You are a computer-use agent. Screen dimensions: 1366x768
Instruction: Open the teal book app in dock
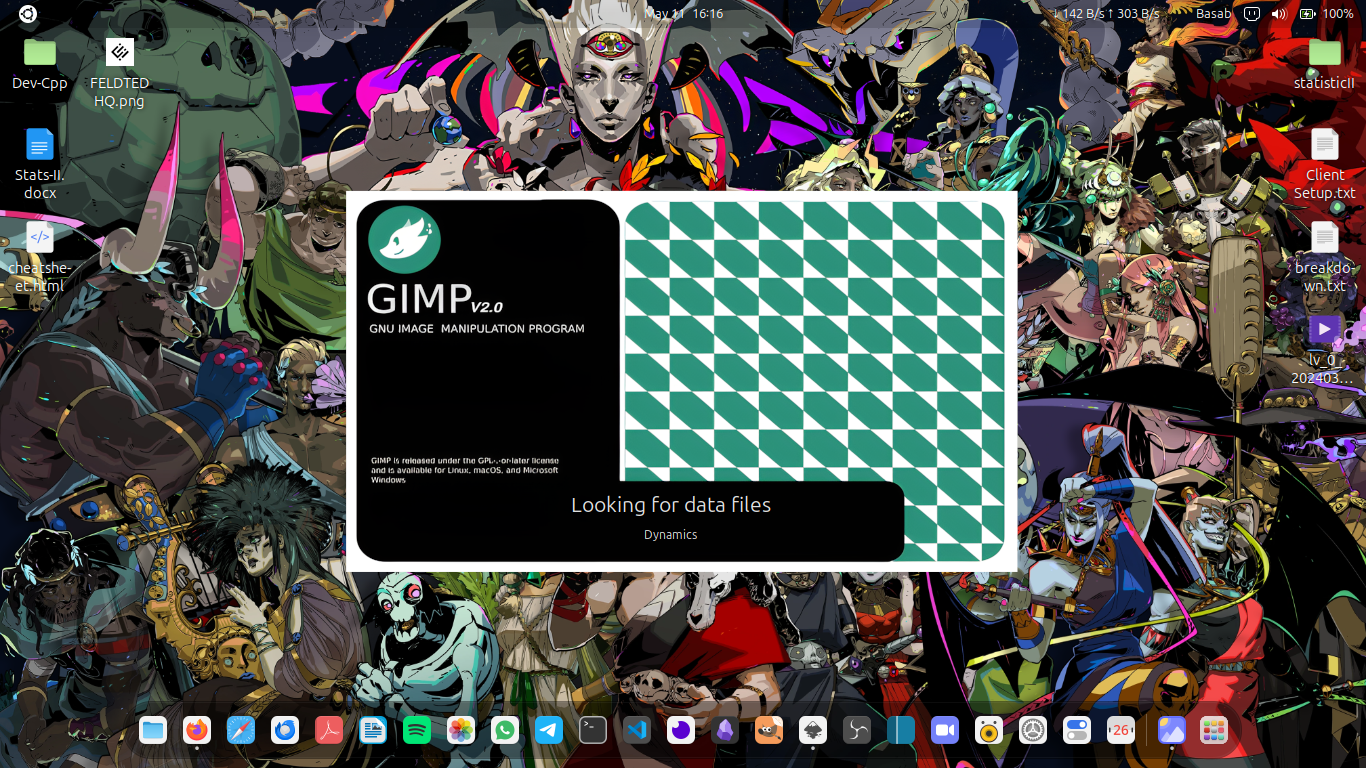pos(901,731)
